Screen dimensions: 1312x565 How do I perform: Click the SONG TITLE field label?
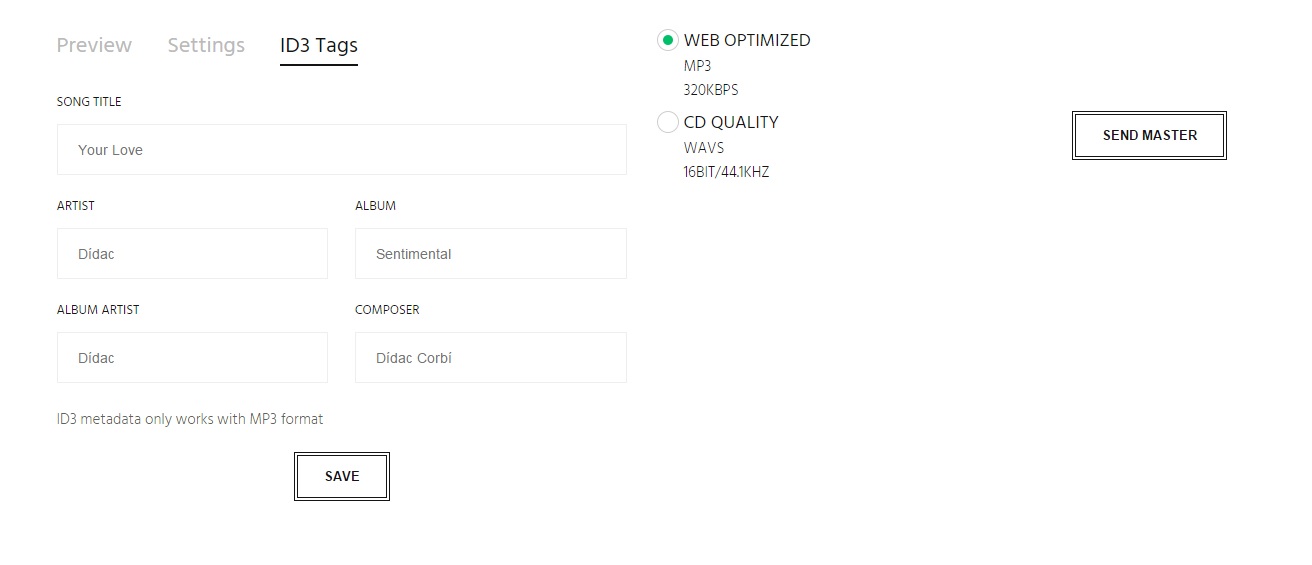[89, 102]
